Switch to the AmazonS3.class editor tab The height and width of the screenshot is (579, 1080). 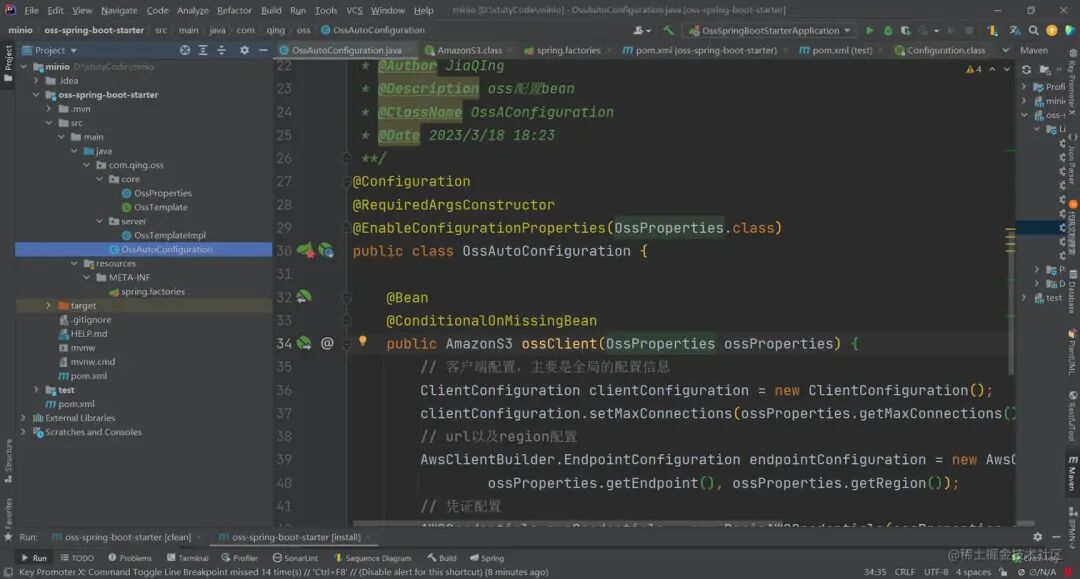(x=470, y=49)
